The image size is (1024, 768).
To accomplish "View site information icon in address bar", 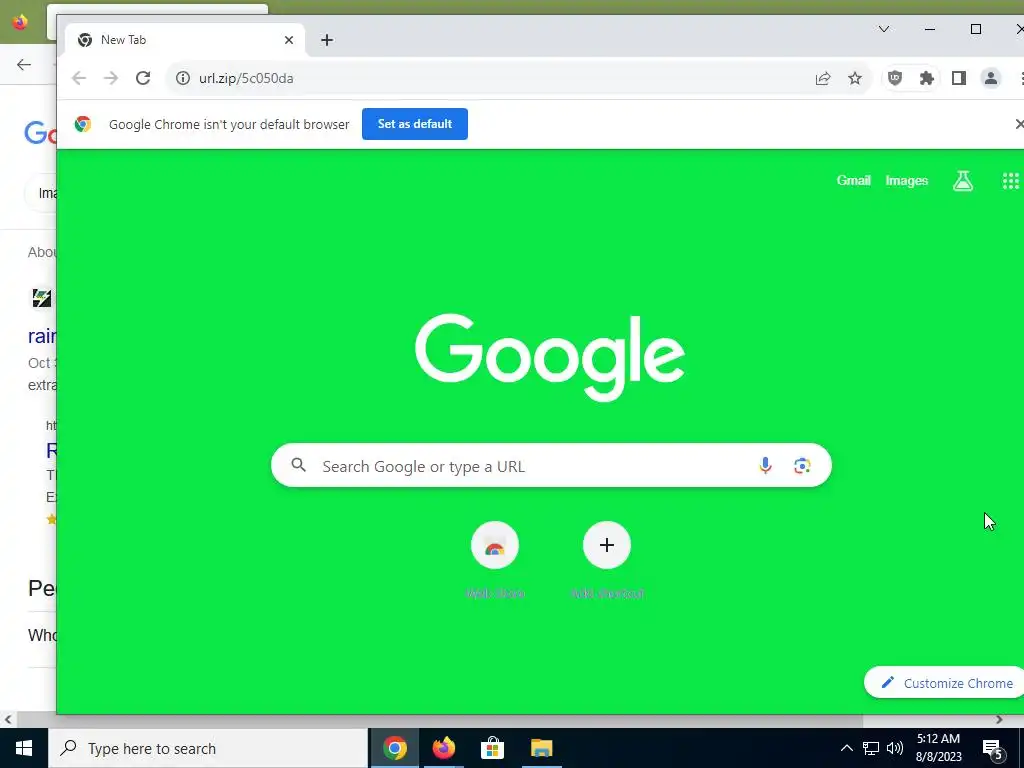I will pos(183,78).
